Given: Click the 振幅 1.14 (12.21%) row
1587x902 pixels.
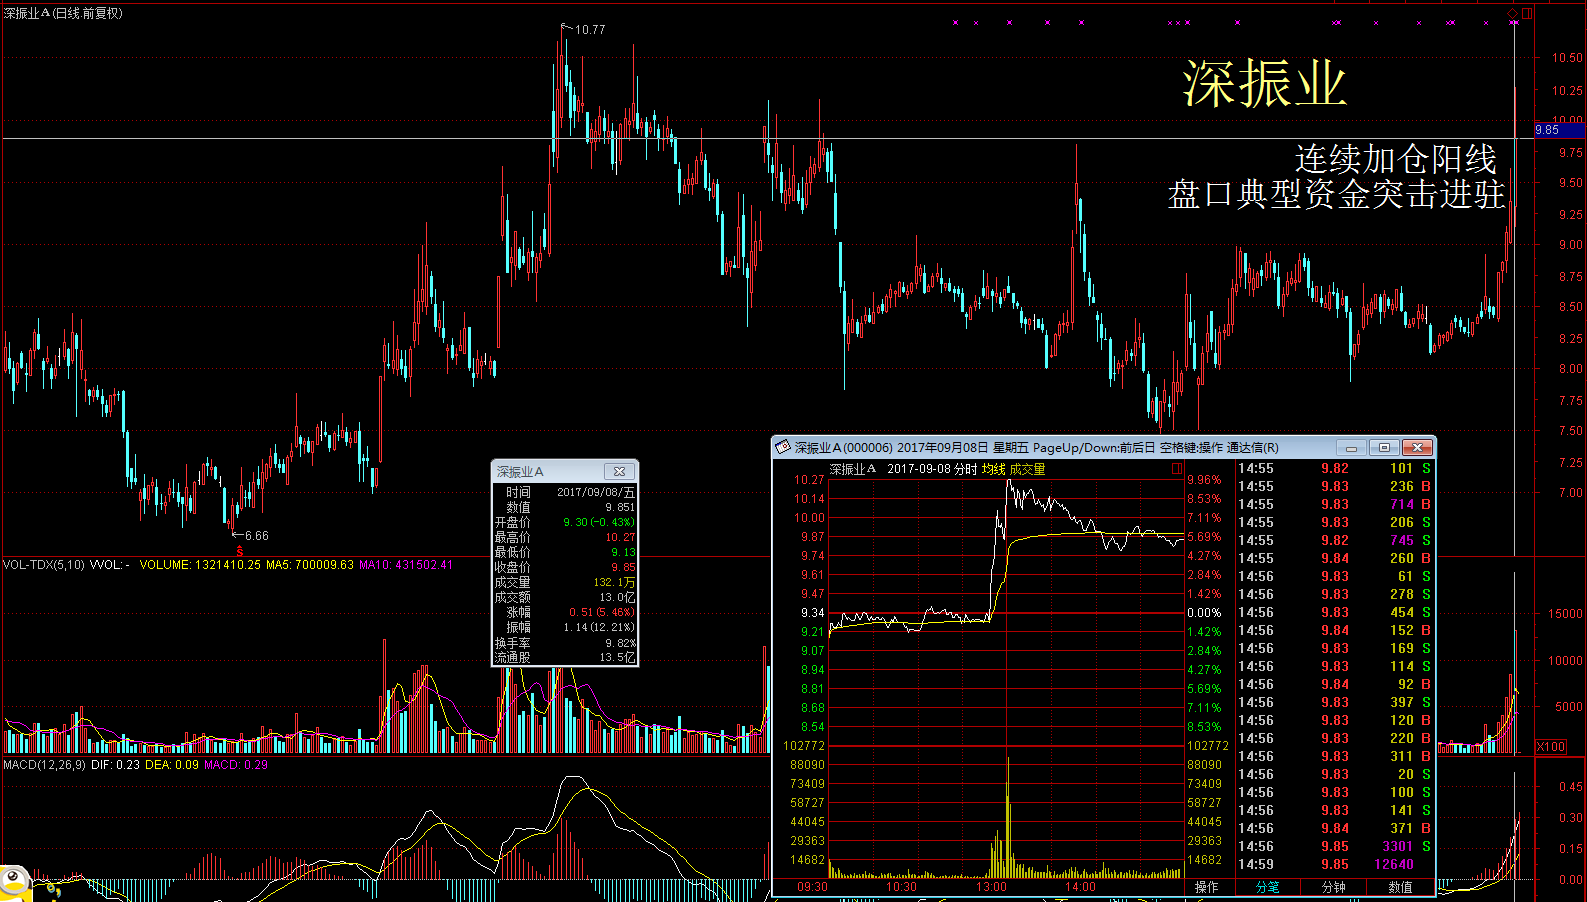Looking at the screenshot, I should pos(565,627).
